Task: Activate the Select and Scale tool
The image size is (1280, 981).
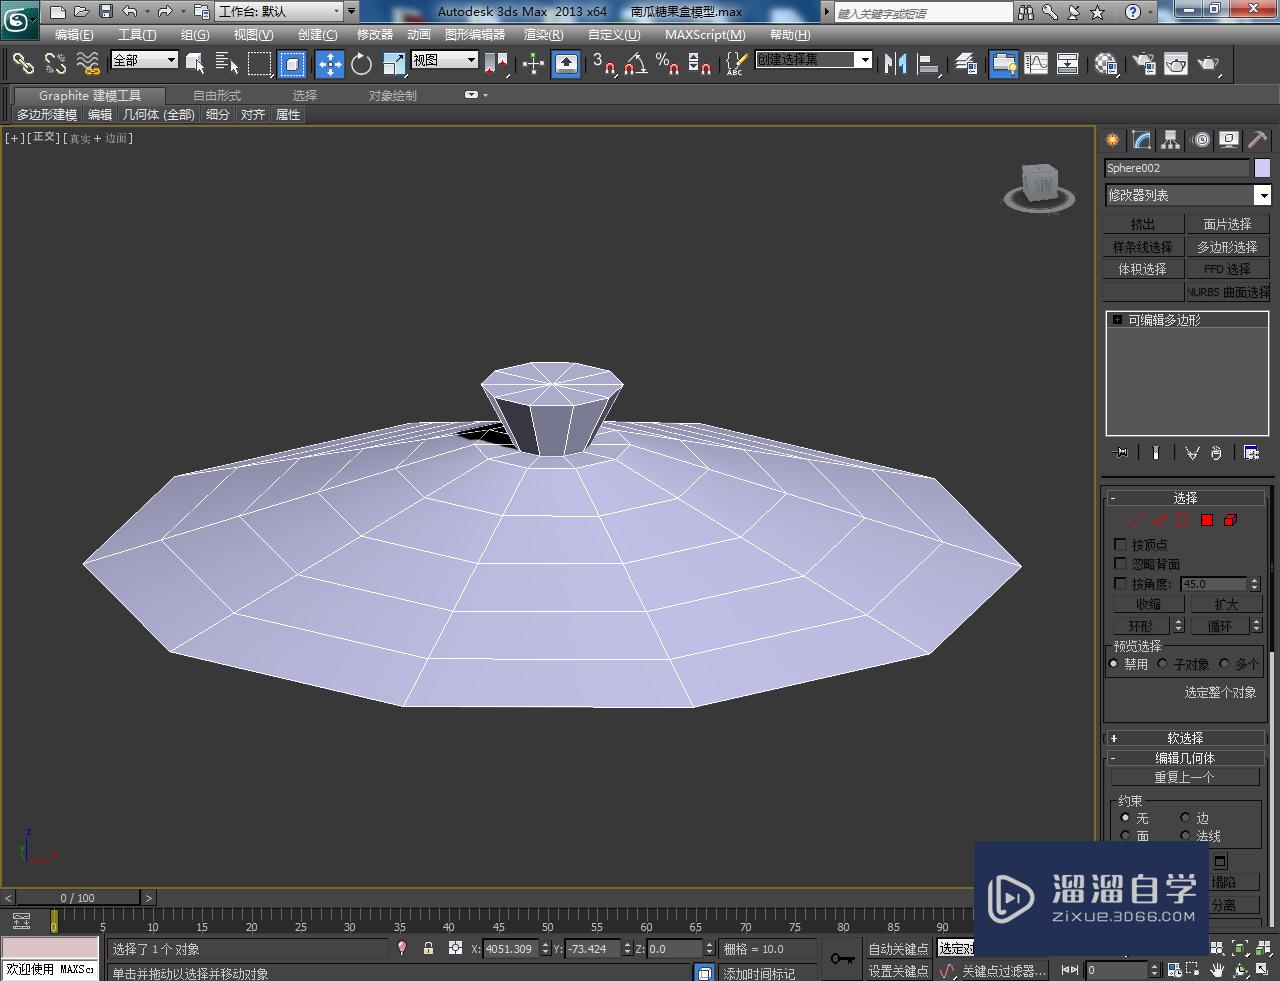Action: pos(394,64)
